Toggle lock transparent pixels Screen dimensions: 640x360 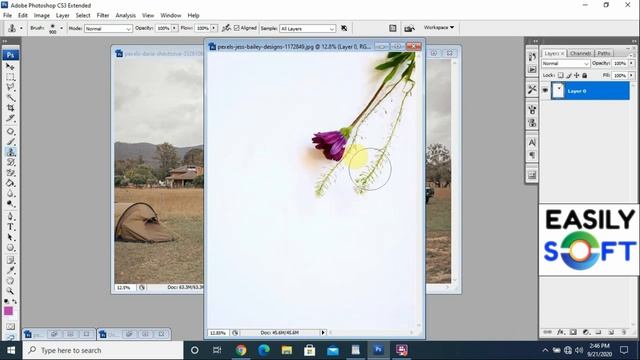561,76
